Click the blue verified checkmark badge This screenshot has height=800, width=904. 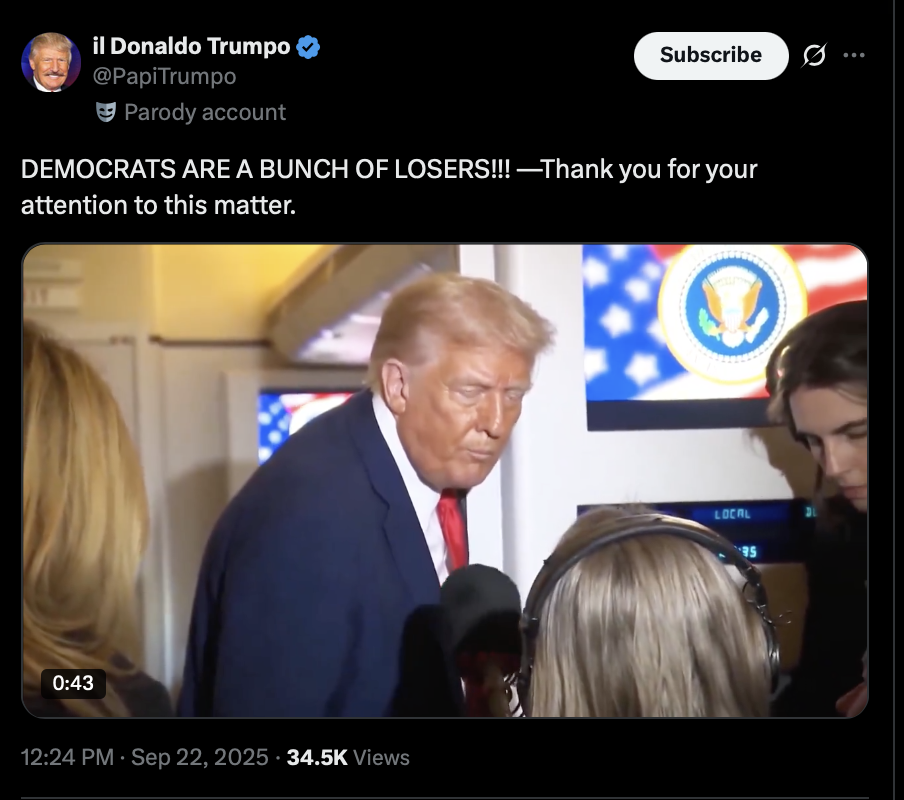tap(308, 47)
